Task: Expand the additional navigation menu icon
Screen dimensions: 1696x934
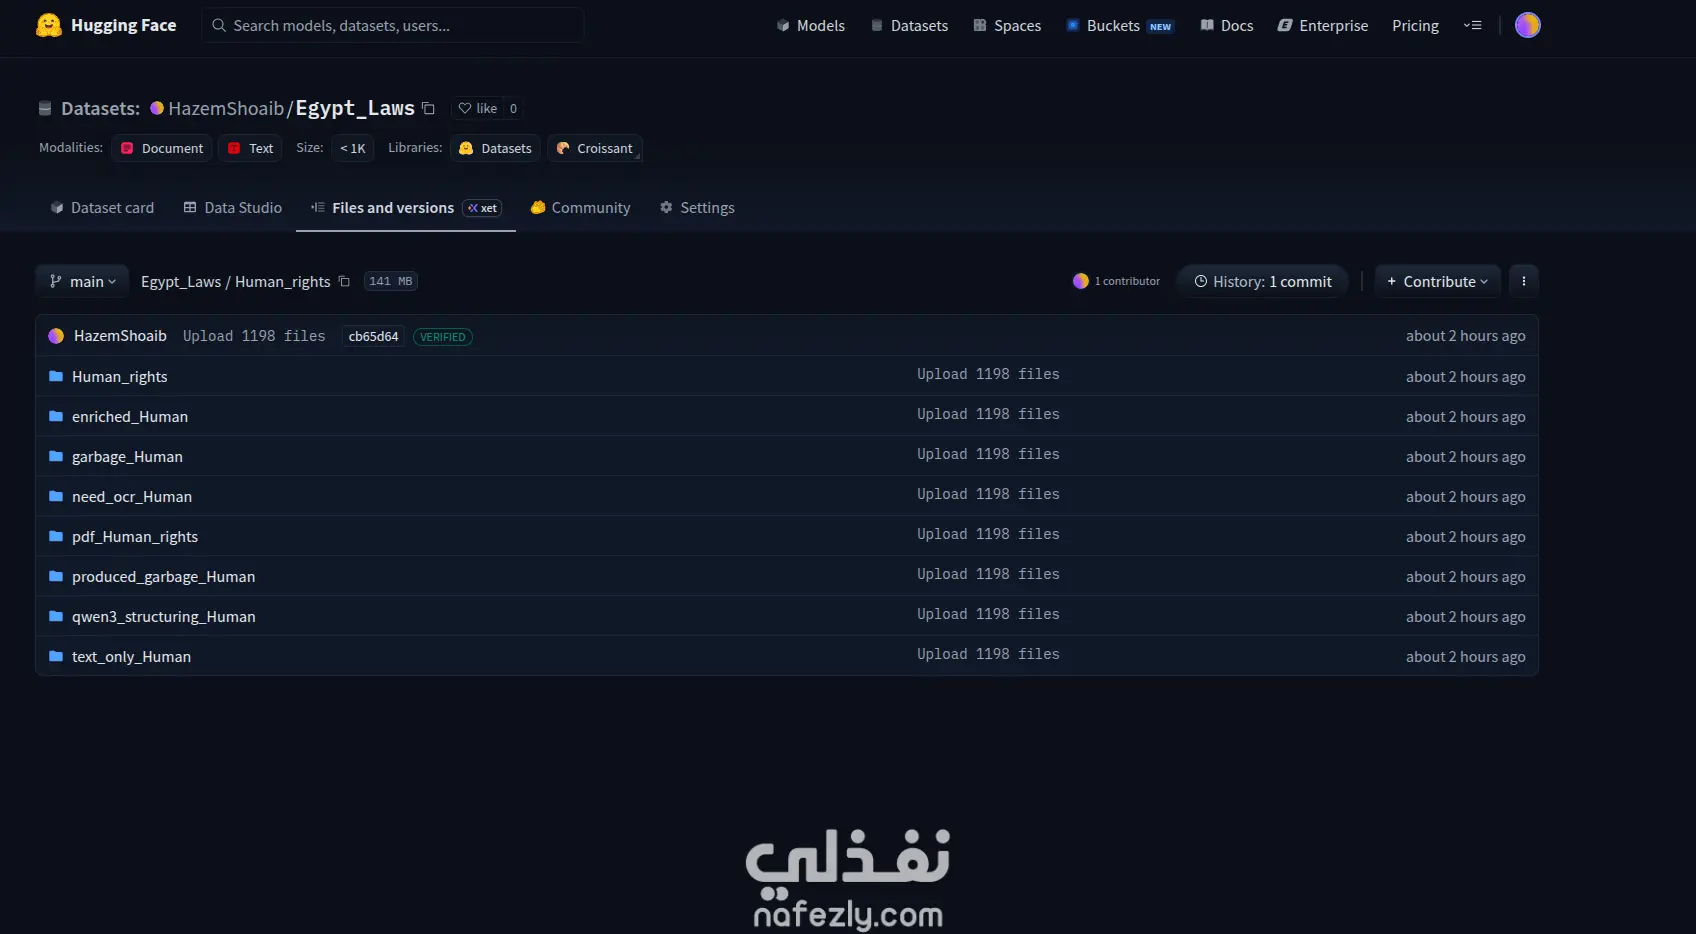Action: (x=1472, y=25)
